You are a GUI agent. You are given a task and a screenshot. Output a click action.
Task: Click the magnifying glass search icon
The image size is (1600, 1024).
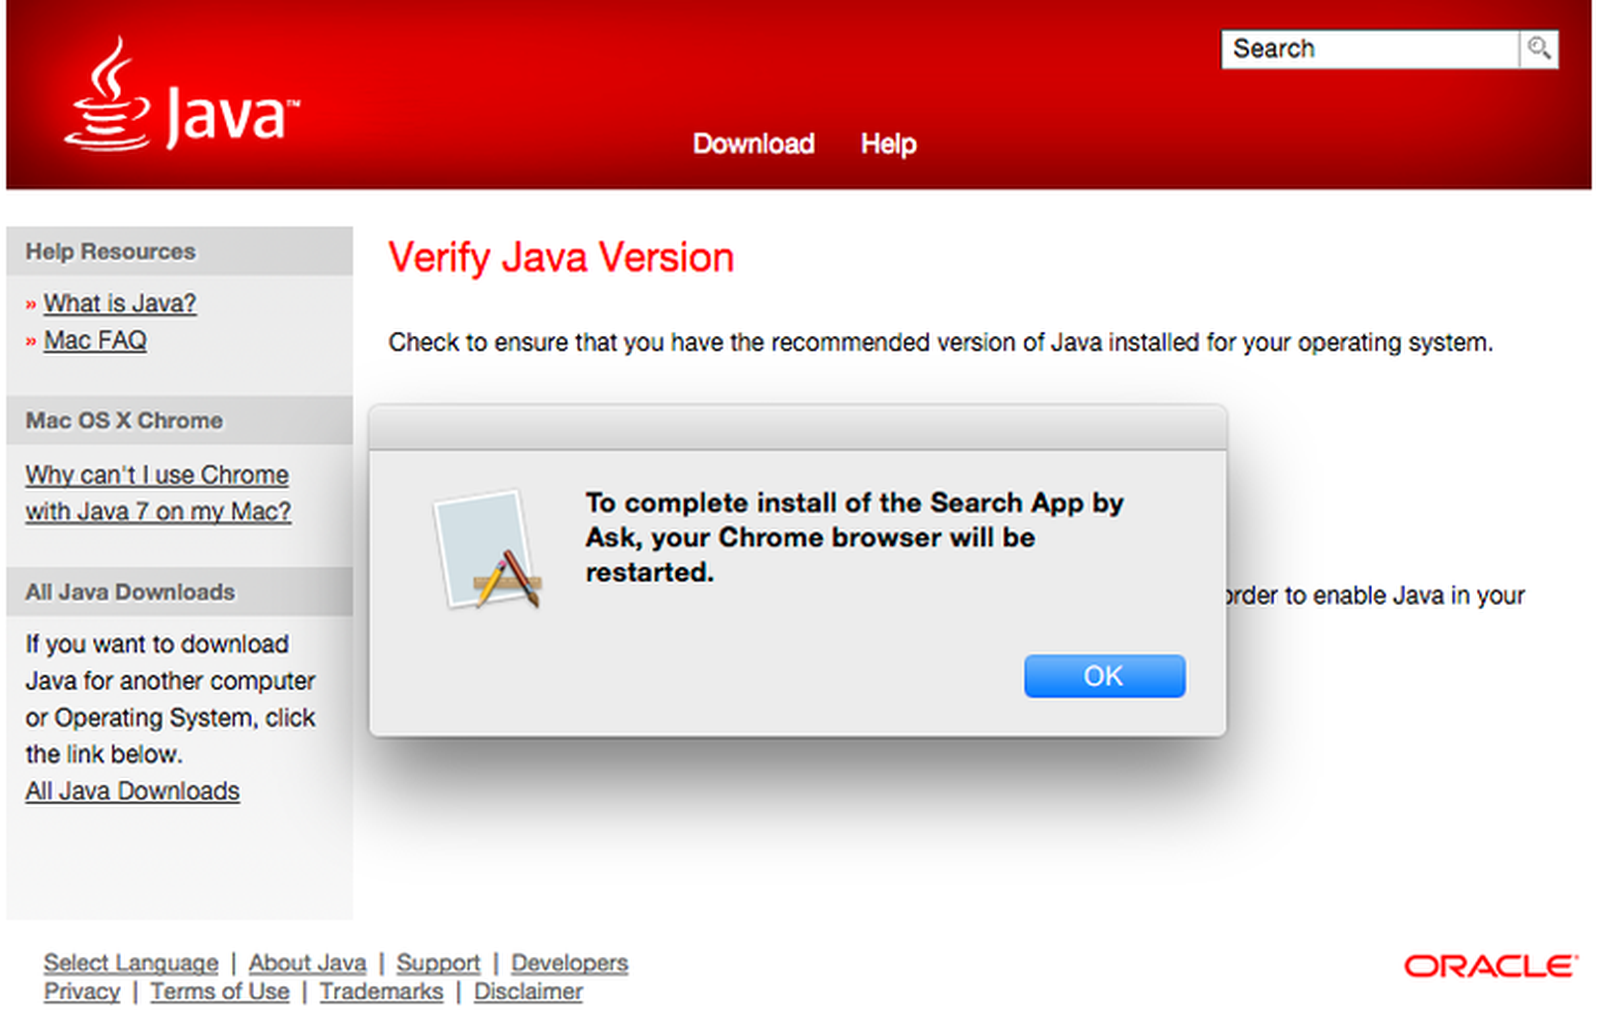coord(1539,49)
